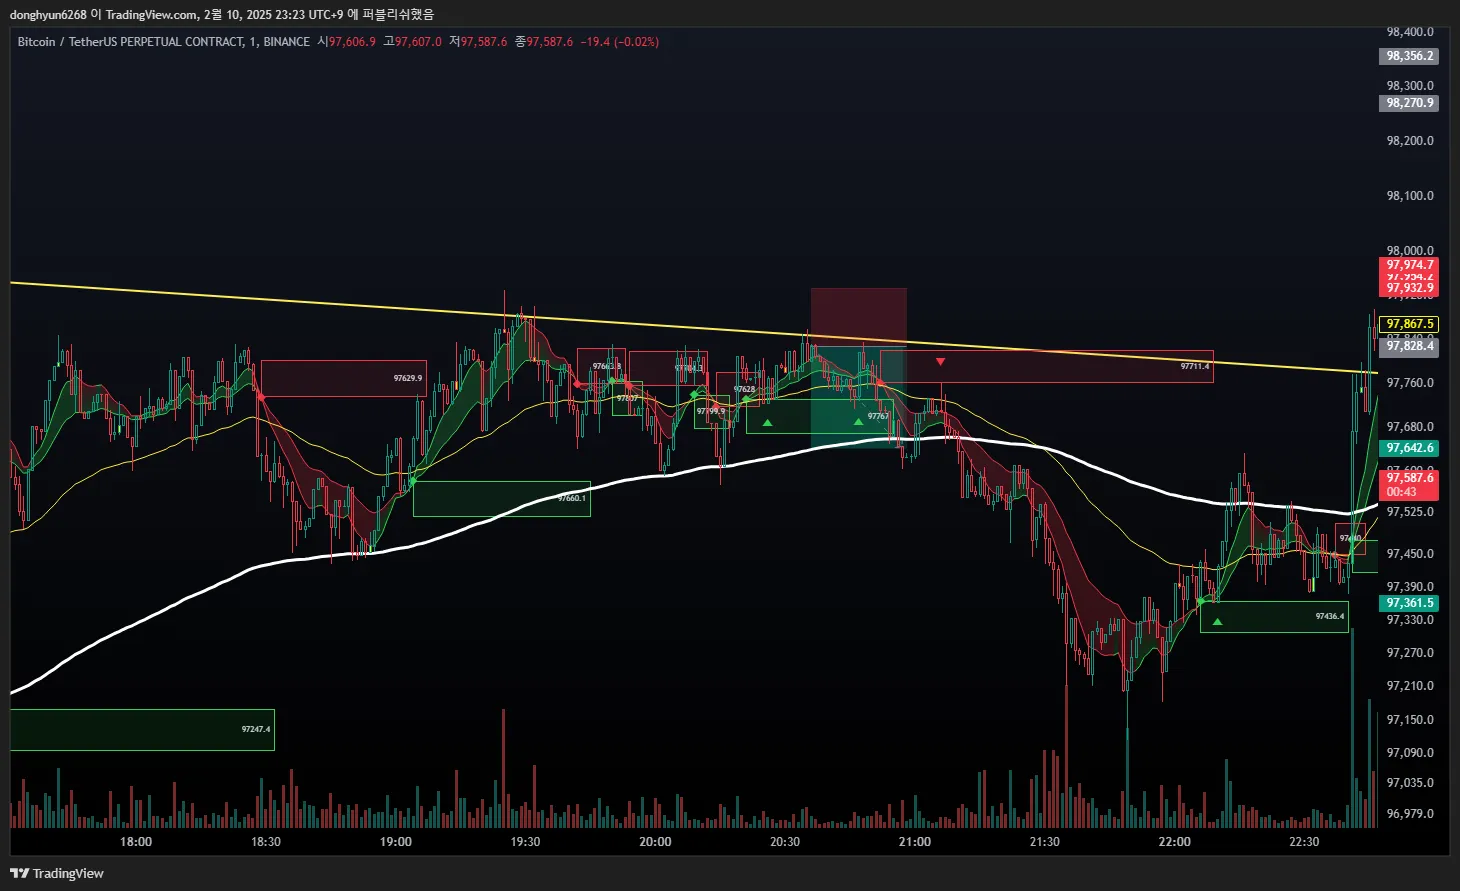This screenshot has width=1460, height=891.
Task: Click the 97628 label on the chart
Action: pyautogui.click(x=745, y=389)
